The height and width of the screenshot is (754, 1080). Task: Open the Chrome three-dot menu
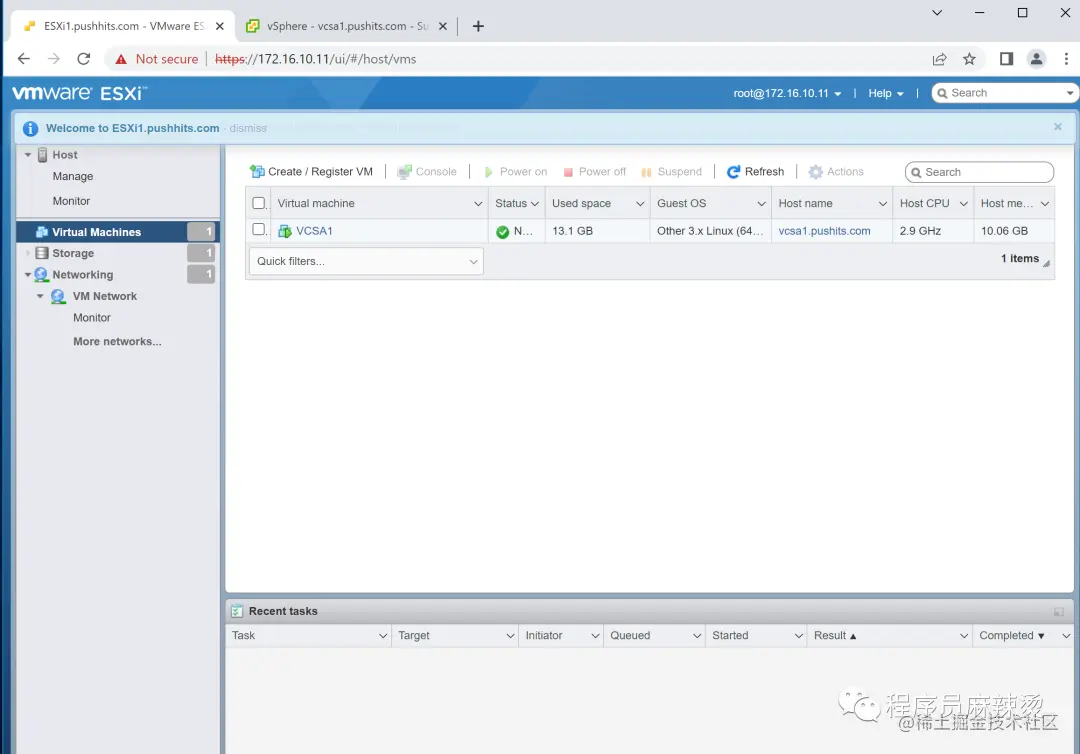(x=1066, y=59)
